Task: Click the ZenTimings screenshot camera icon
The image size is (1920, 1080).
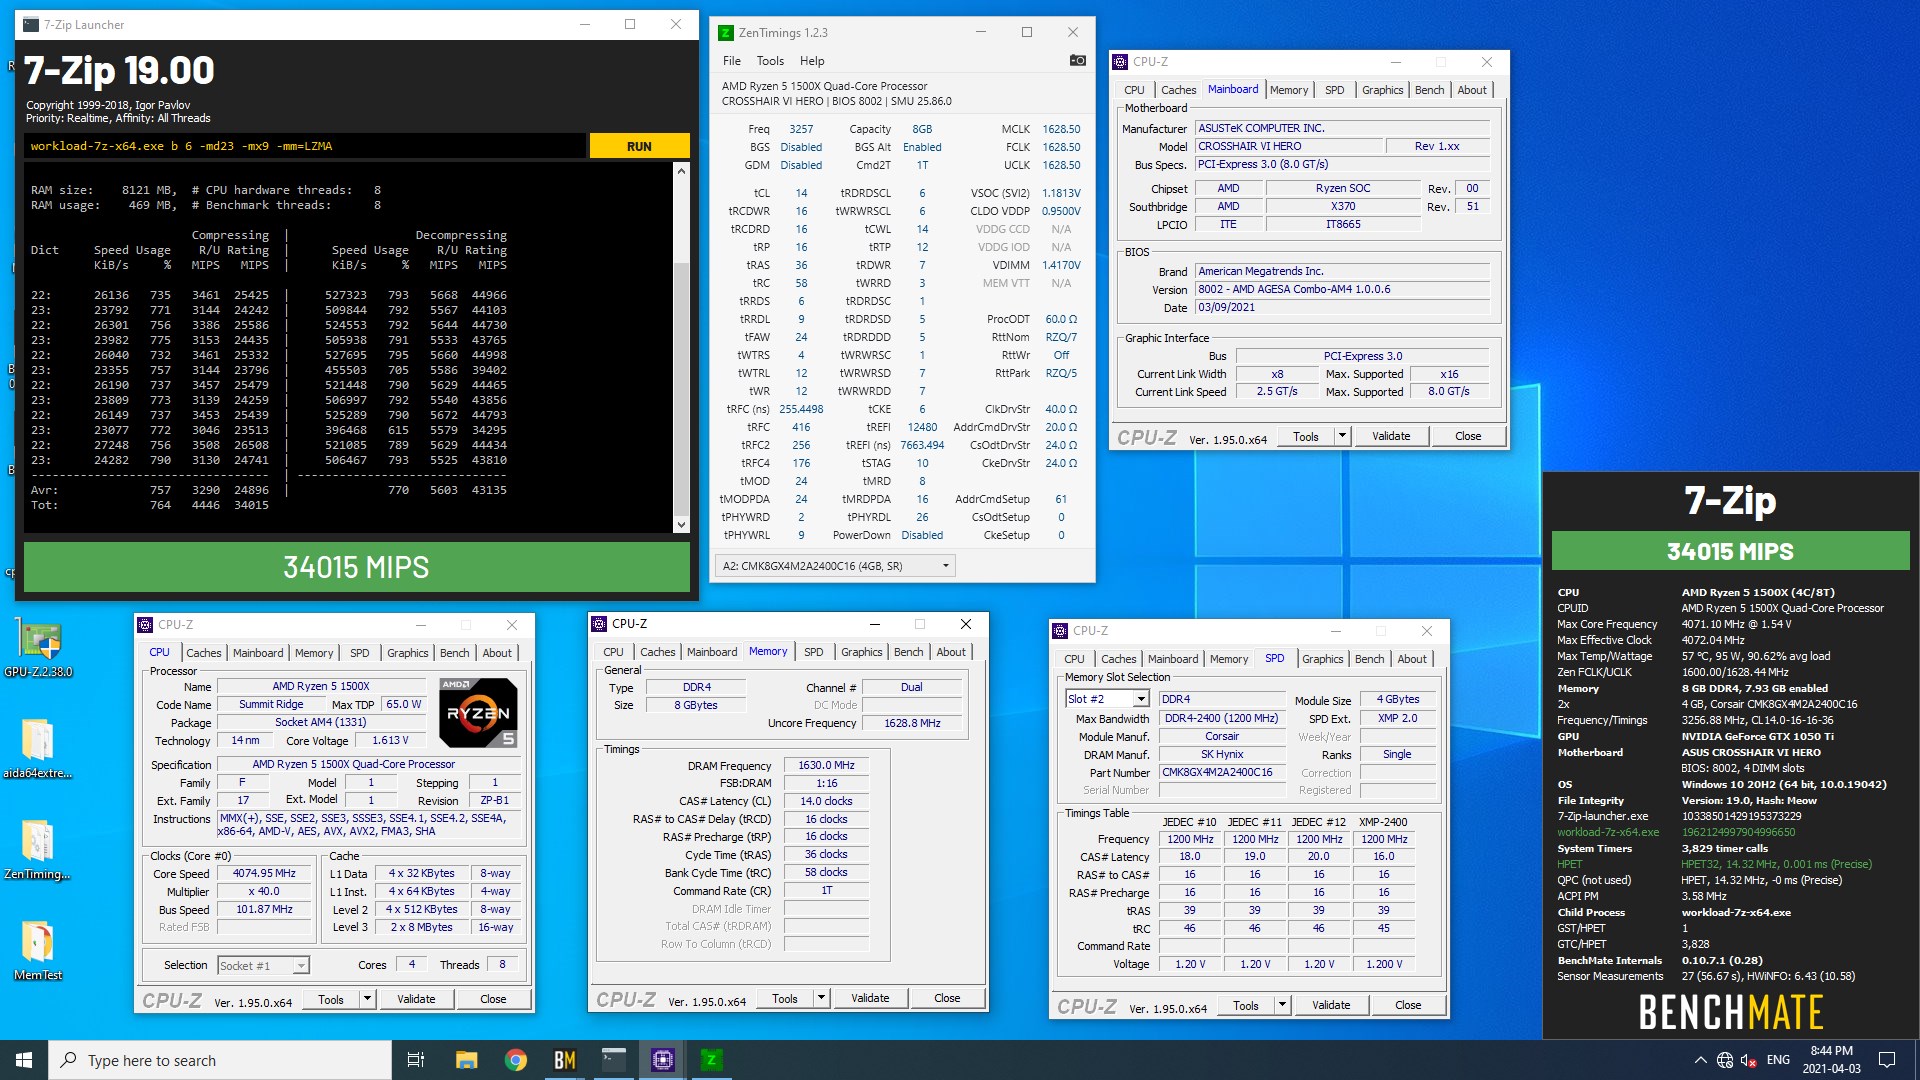Action: click(1077, 61)
